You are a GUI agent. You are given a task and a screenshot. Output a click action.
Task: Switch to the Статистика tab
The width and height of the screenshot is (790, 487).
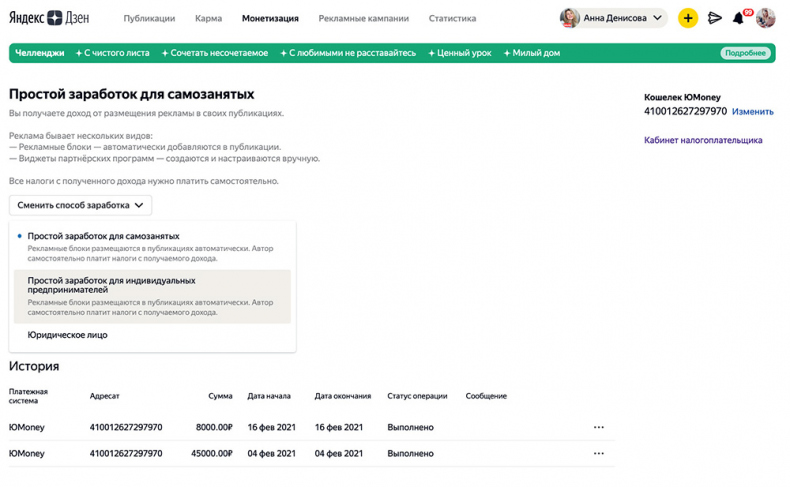click(452, 18)
